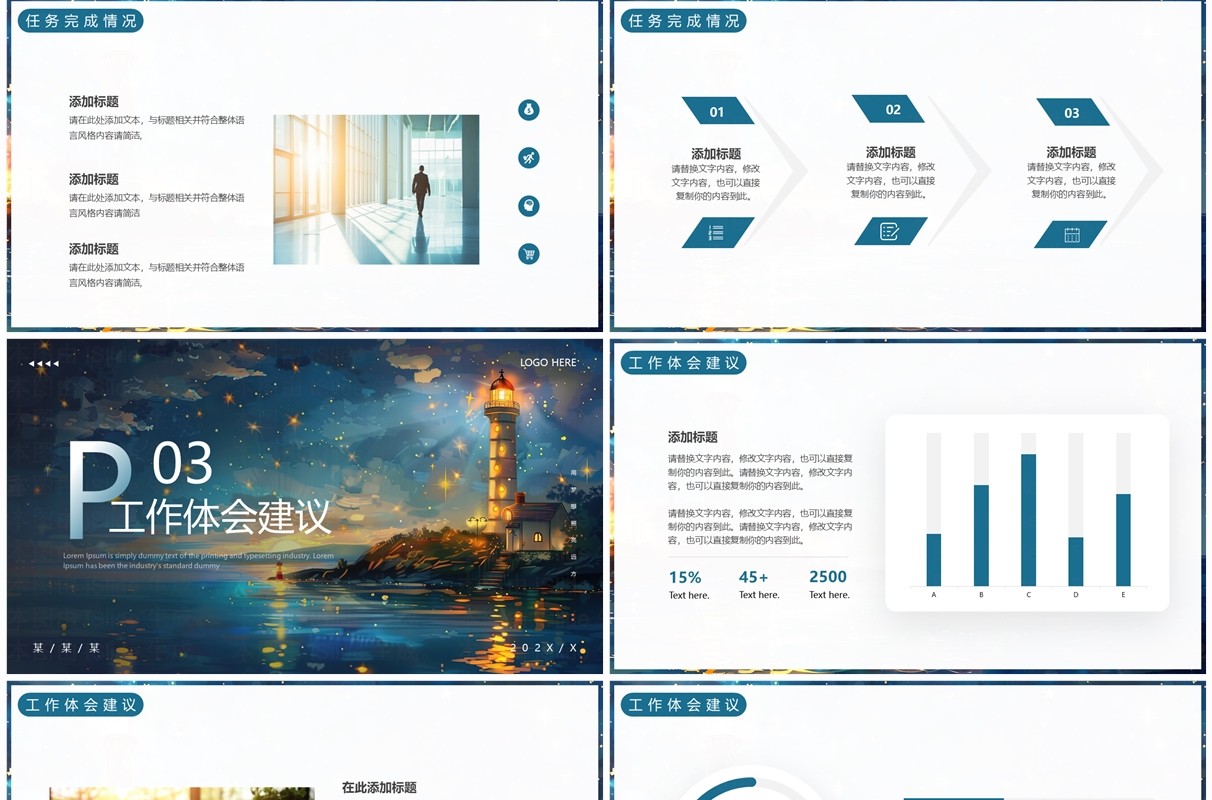
Task: Click the money bag round icon
Action: click(x=529, y=110)
